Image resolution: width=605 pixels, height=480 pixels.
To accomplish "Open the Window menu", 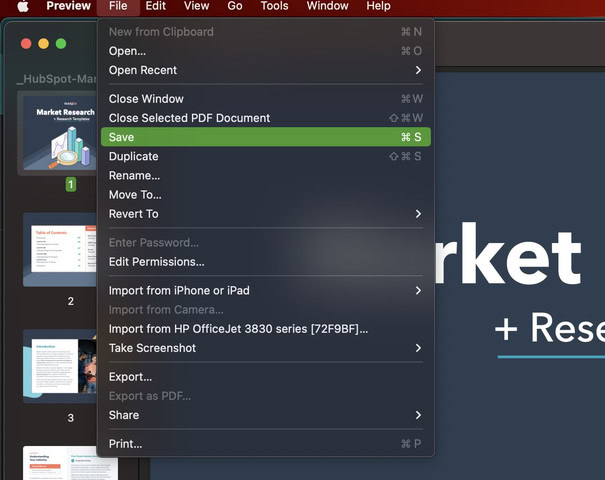I will point(327,6).
